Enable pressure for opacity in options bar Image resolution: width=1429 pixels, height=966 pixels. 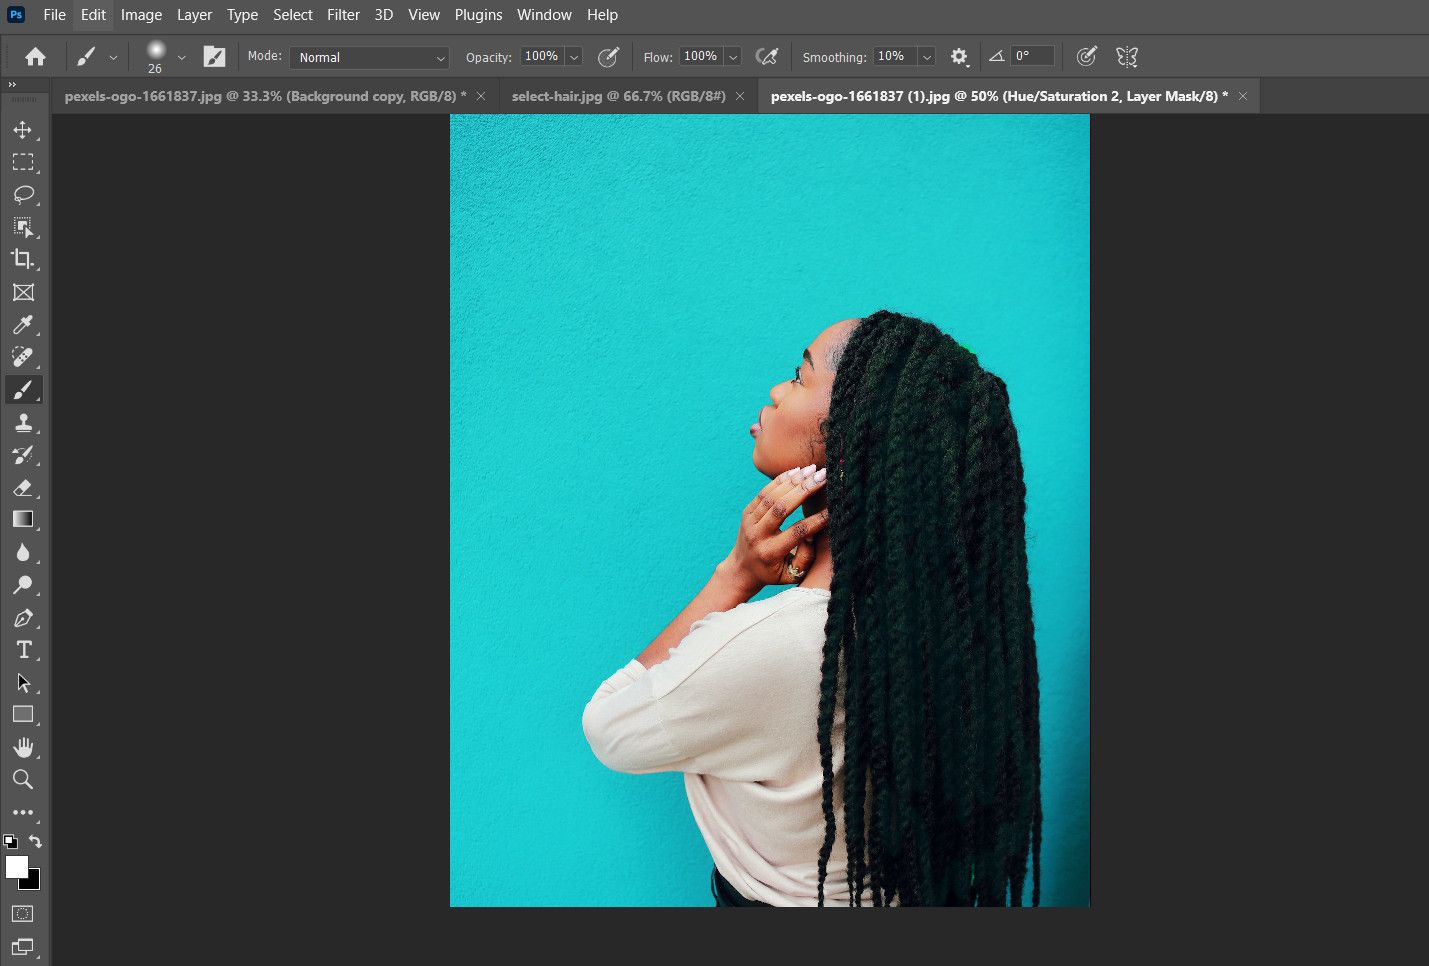point(609,57)
